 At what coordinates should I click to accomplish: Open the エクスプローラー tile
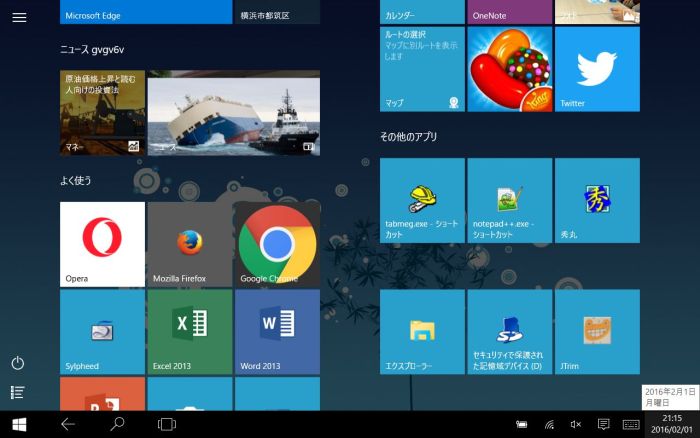422,331
